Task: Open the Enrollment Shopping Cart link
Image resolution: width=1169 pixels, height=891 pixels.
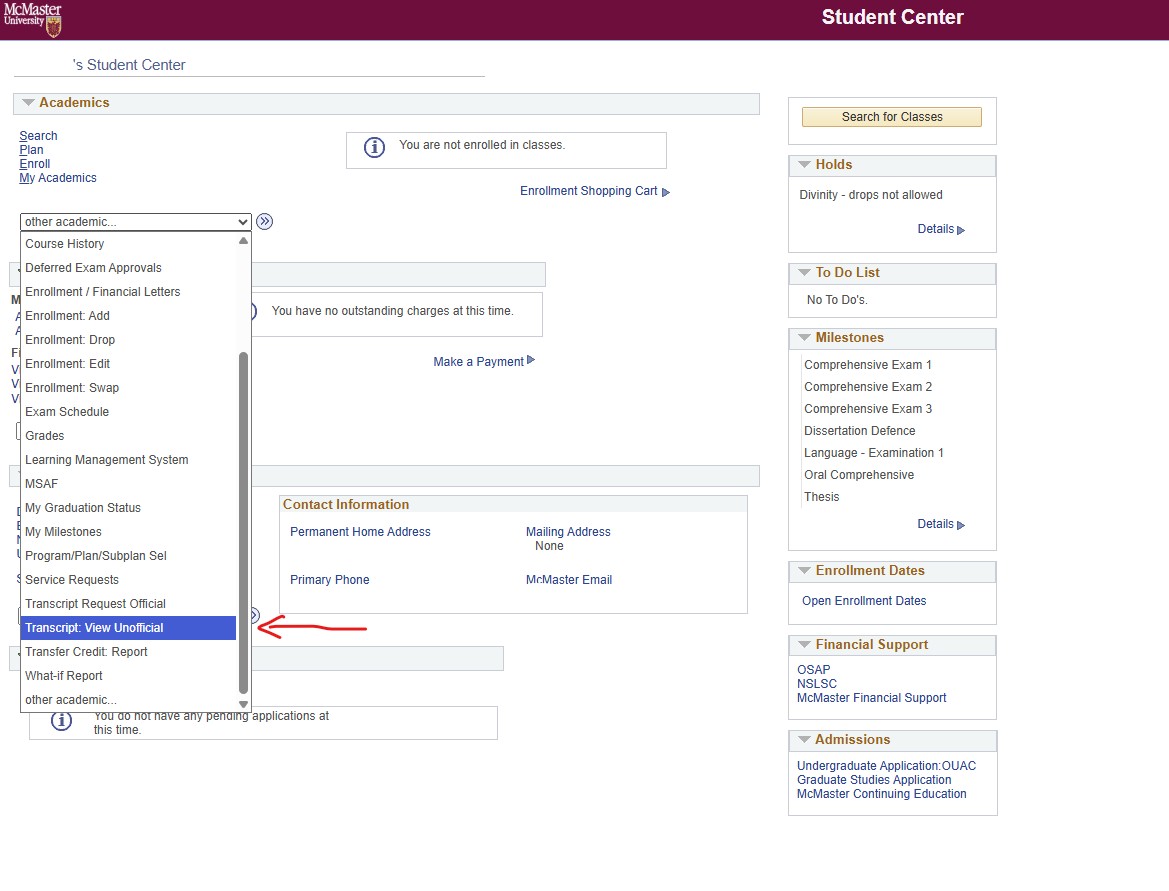Action: point(588,191)
